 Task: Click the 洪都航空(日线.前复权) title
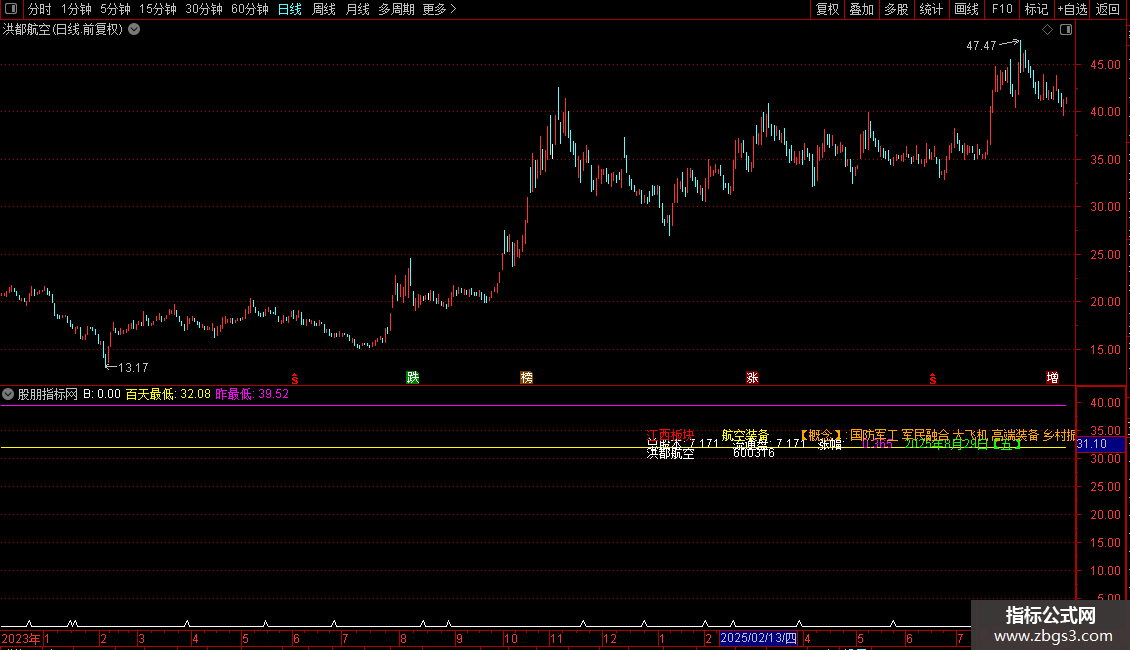[x=63, y=30]
